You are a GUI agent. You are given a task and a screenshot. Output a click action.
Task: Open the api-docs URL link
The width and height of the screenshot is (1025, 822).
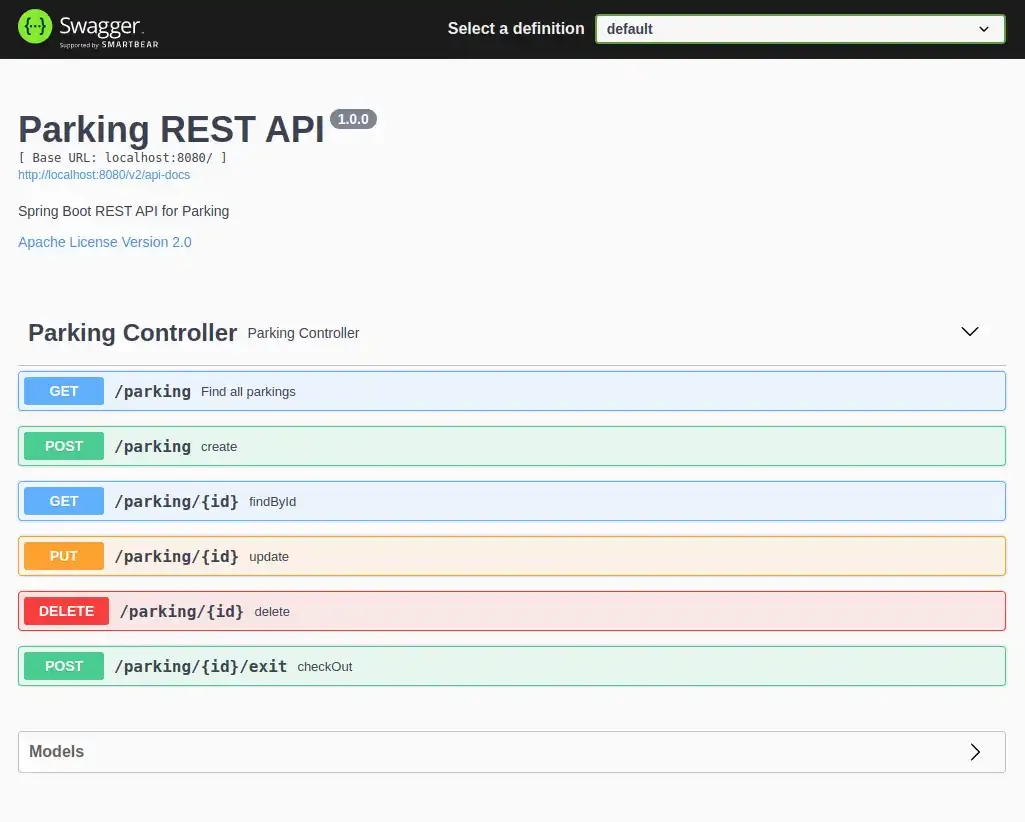pos(104,175)
